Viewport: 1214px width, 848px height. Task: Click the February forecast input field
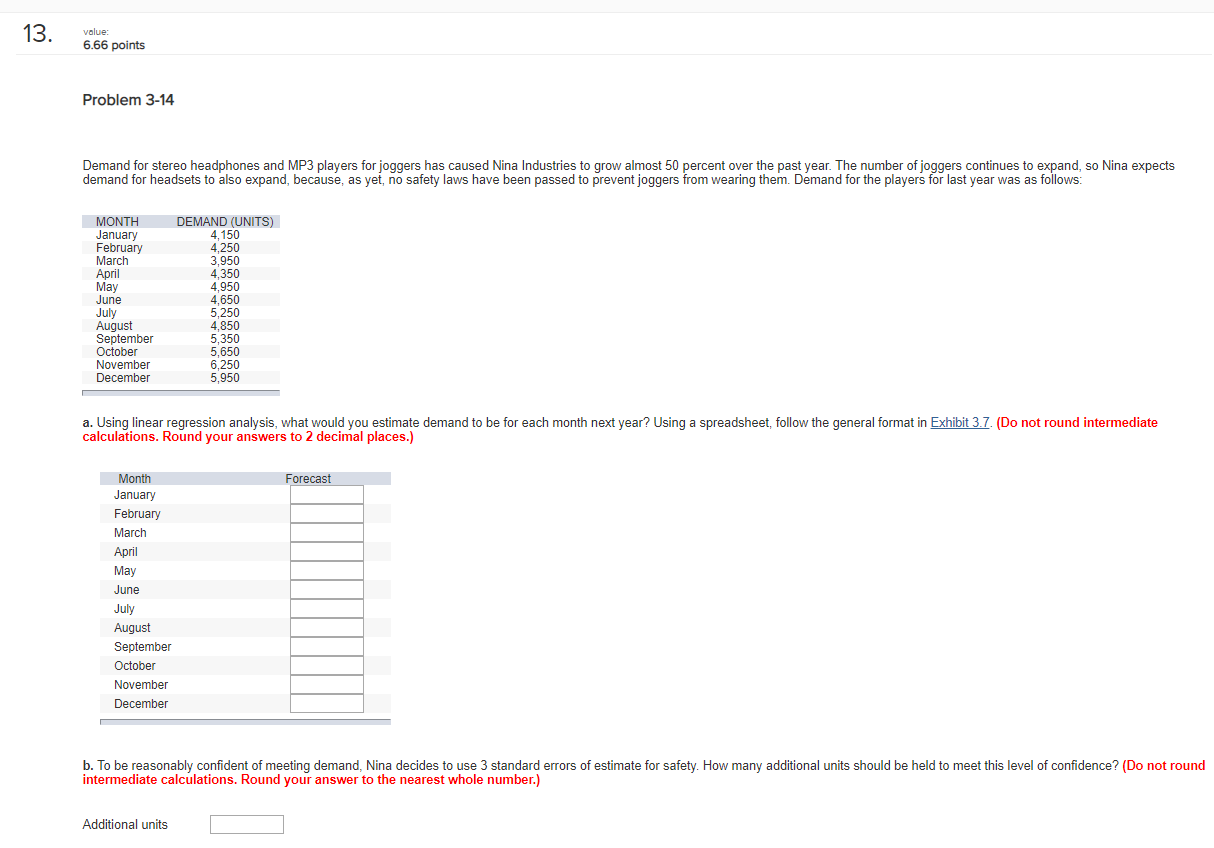tap(326, 513)
